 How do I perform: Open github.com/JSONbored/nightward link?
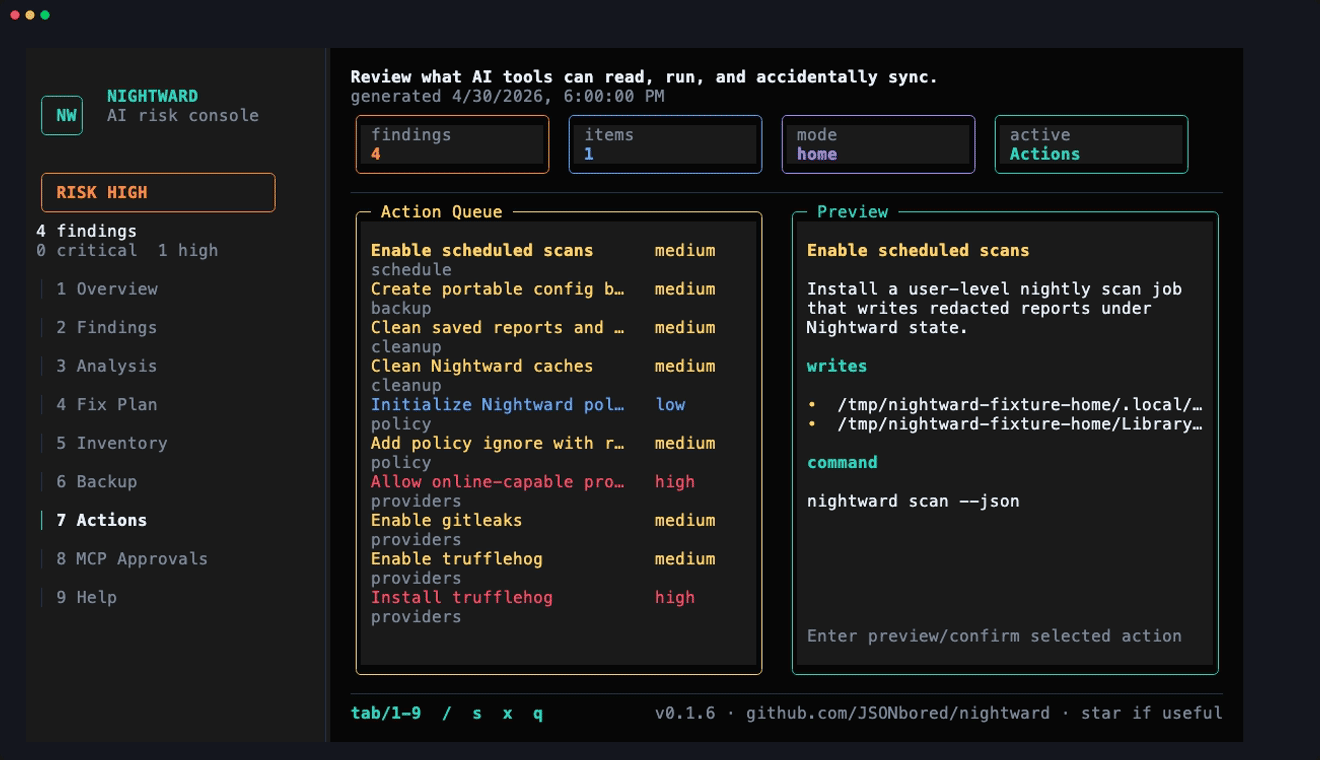tap(898, 713)
